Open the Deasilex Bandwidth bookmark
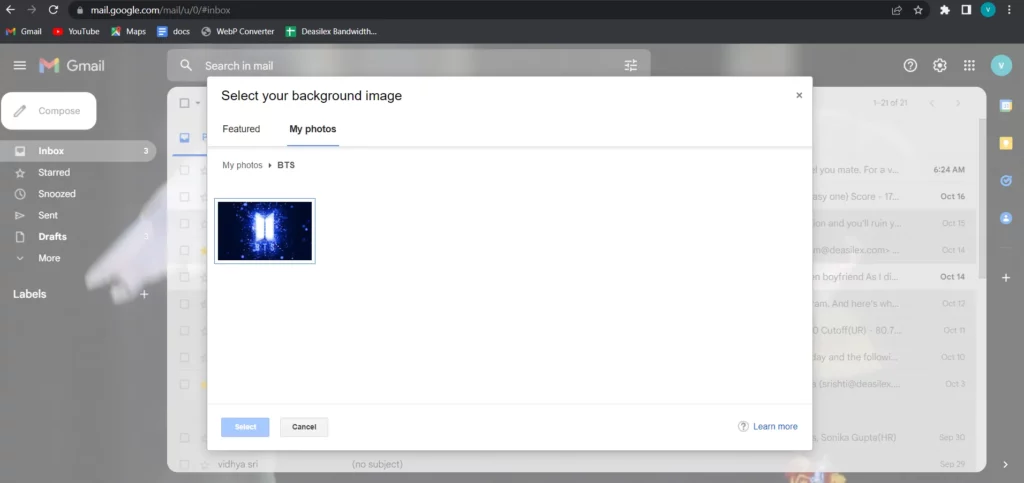1024x483 pixels. [331, 31]
